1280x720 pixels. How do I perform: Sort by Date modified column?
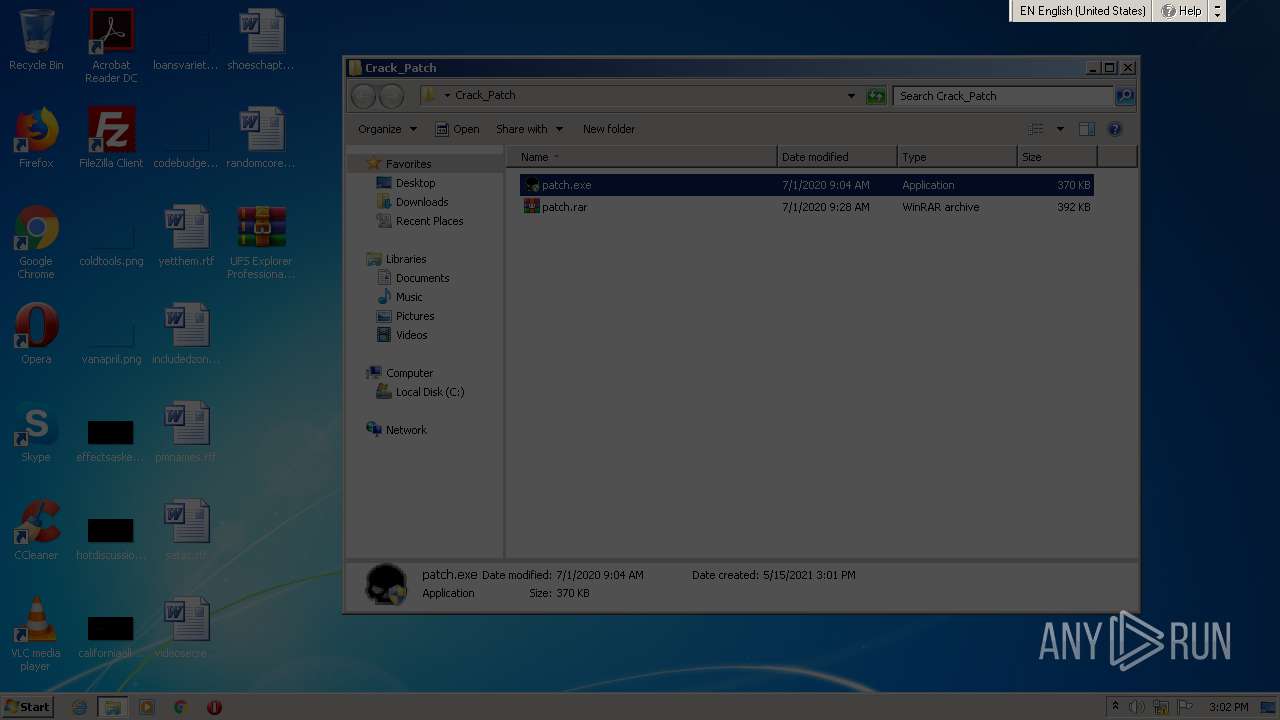click(837, 157)
